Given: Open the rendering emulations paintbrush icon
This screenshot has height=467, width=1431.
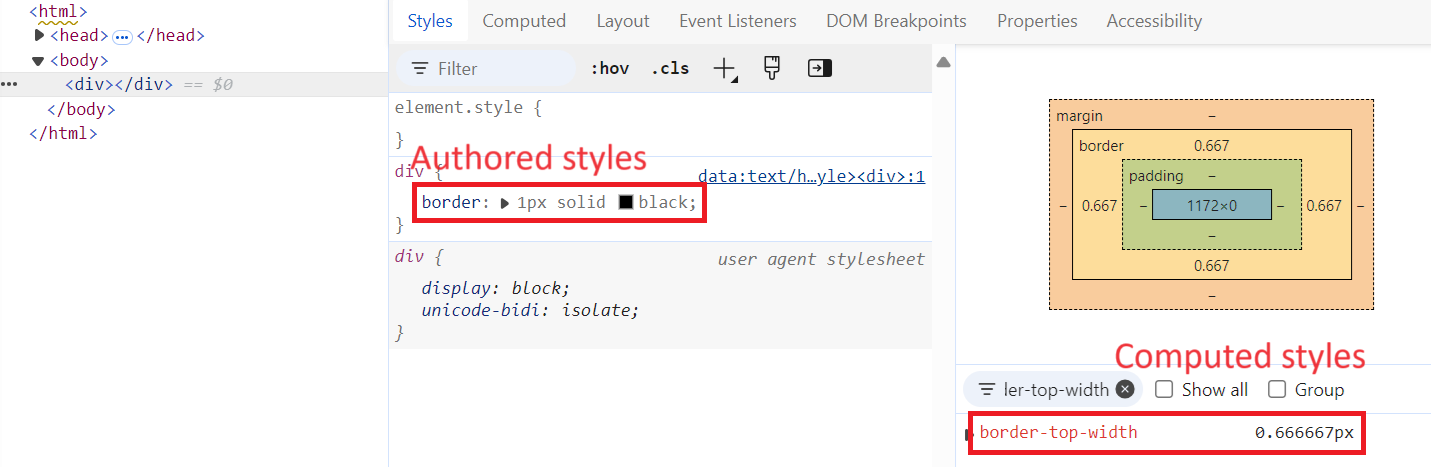Looking at the screenshot, I should pyautogui.click(x=771, y=68).
